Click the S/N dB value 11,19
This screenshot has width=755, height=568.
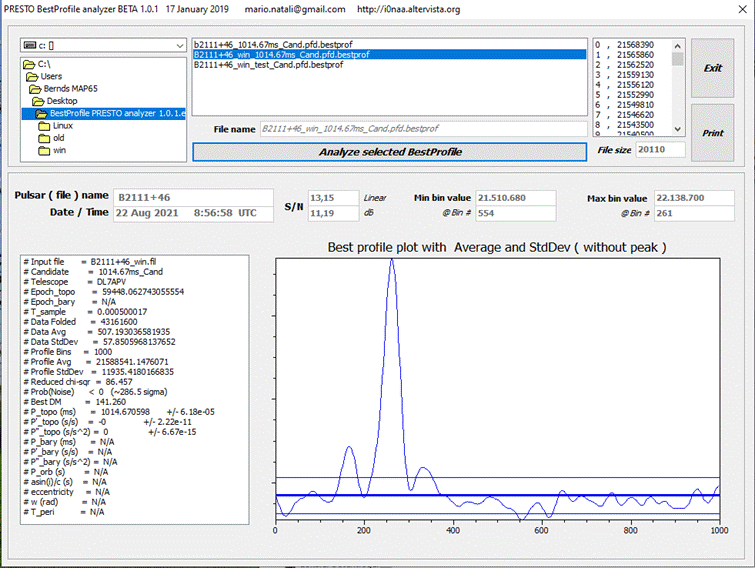tap(333, 213)
